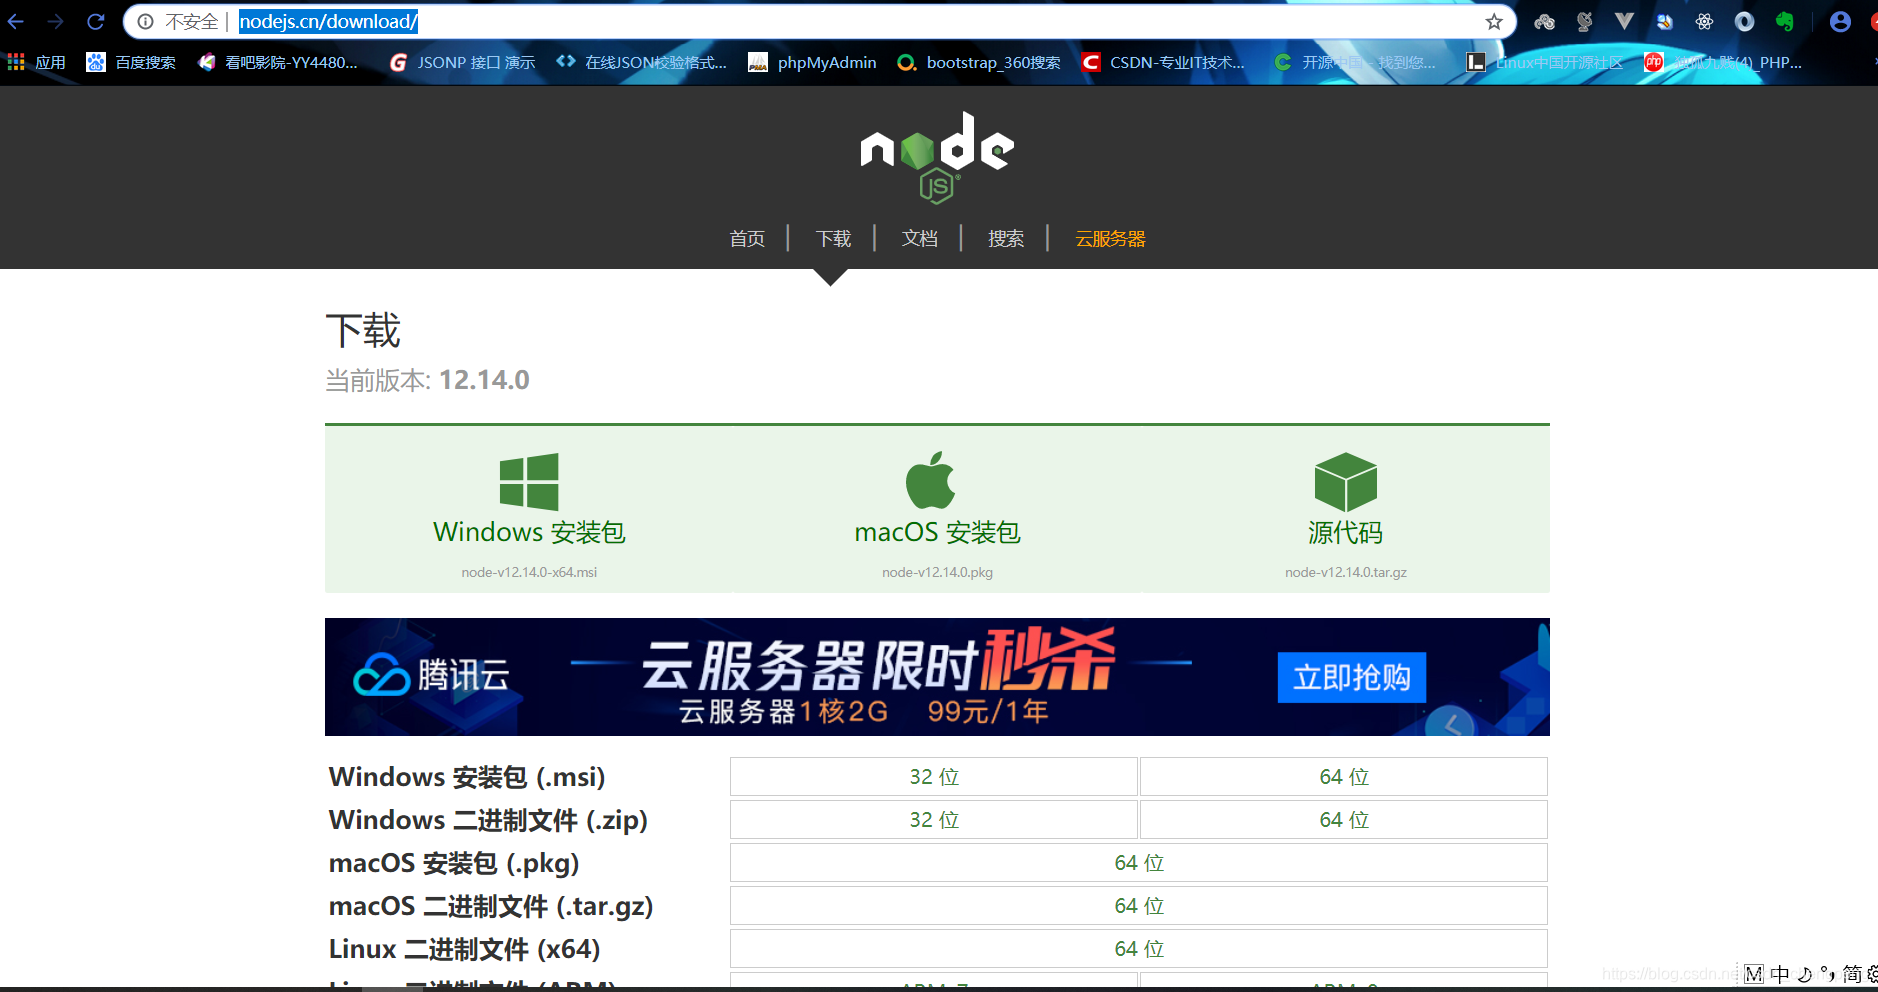Download Windows zip 32 位

934,820
